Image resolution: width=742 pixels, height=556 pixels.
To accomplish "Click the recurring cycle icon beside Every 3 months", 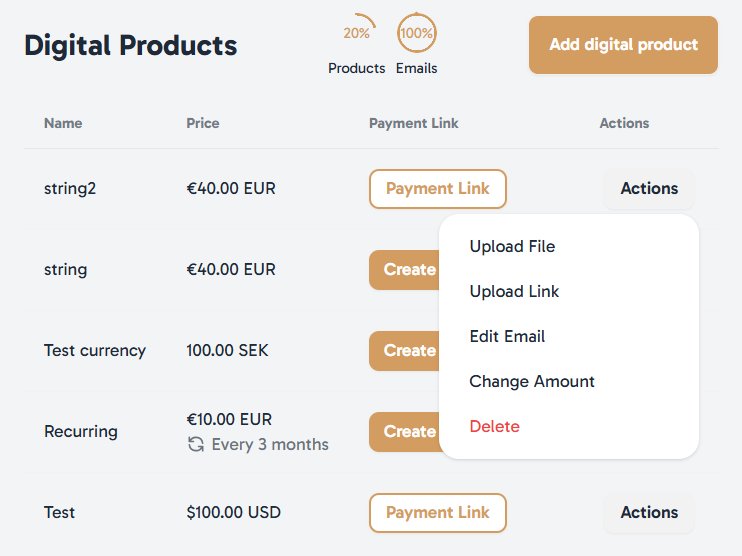I will [196, 444].
